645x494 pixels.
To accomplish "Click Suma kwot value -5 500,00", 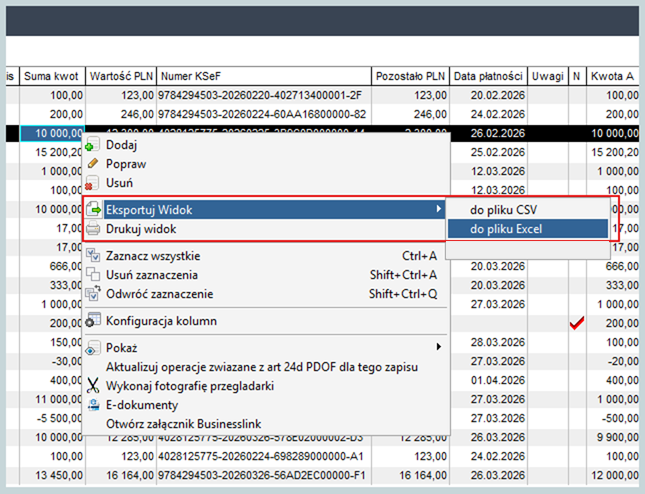I will [60, 418].
